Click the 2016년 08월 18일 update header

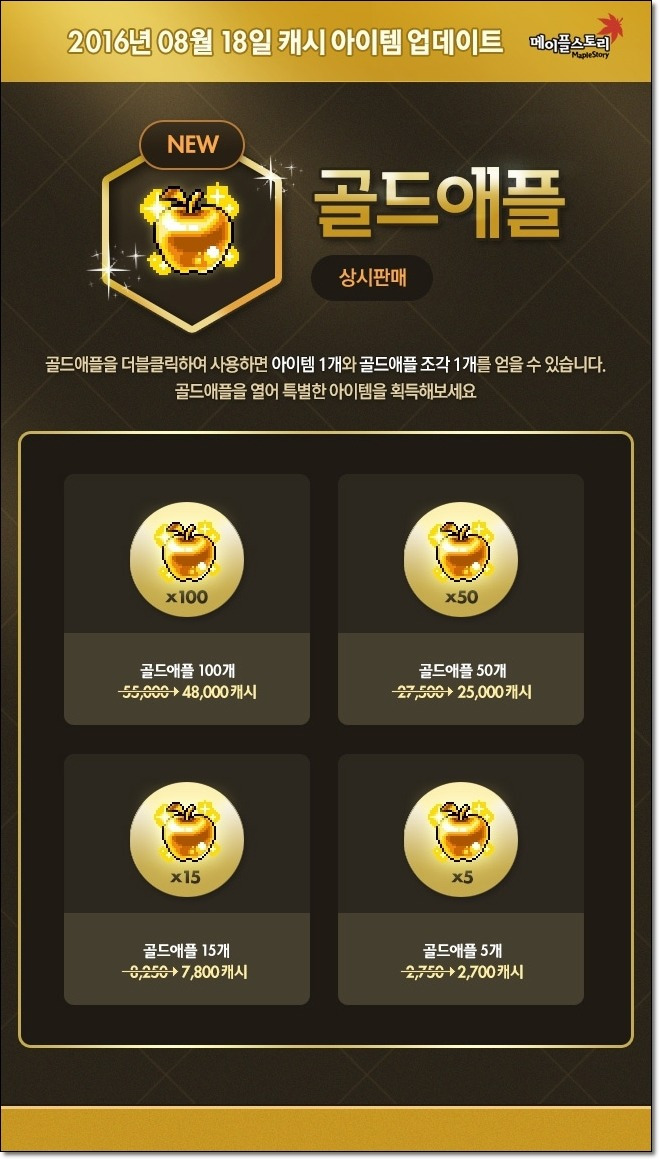click(286, 42)
